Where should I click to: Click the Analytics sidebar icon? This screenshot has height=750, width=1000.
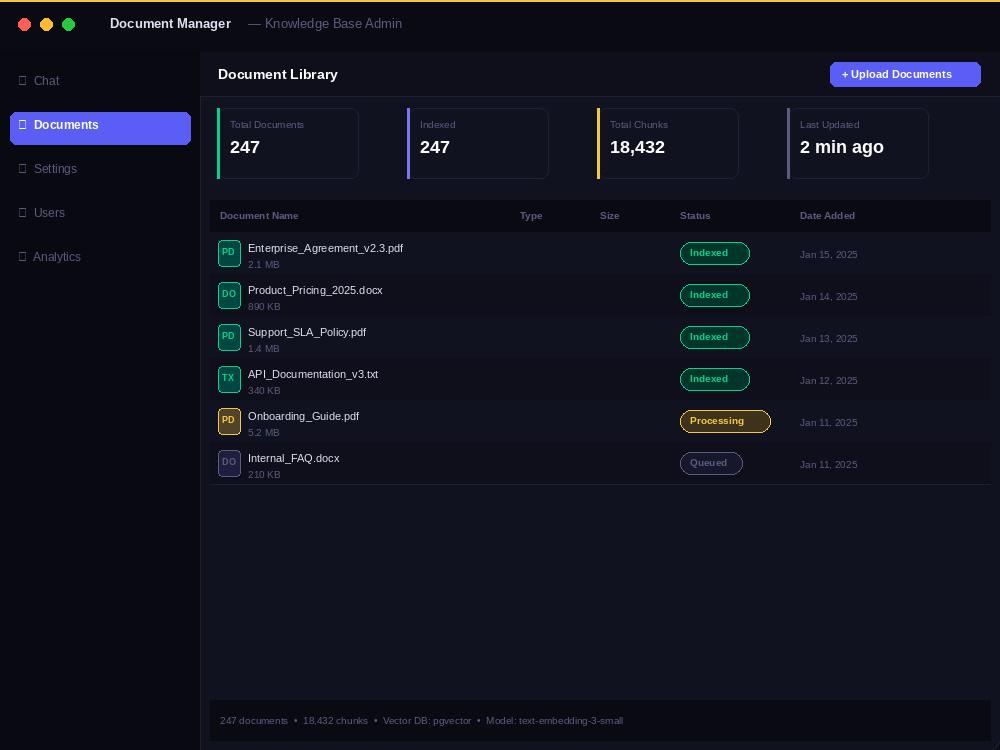click(22, 256)
